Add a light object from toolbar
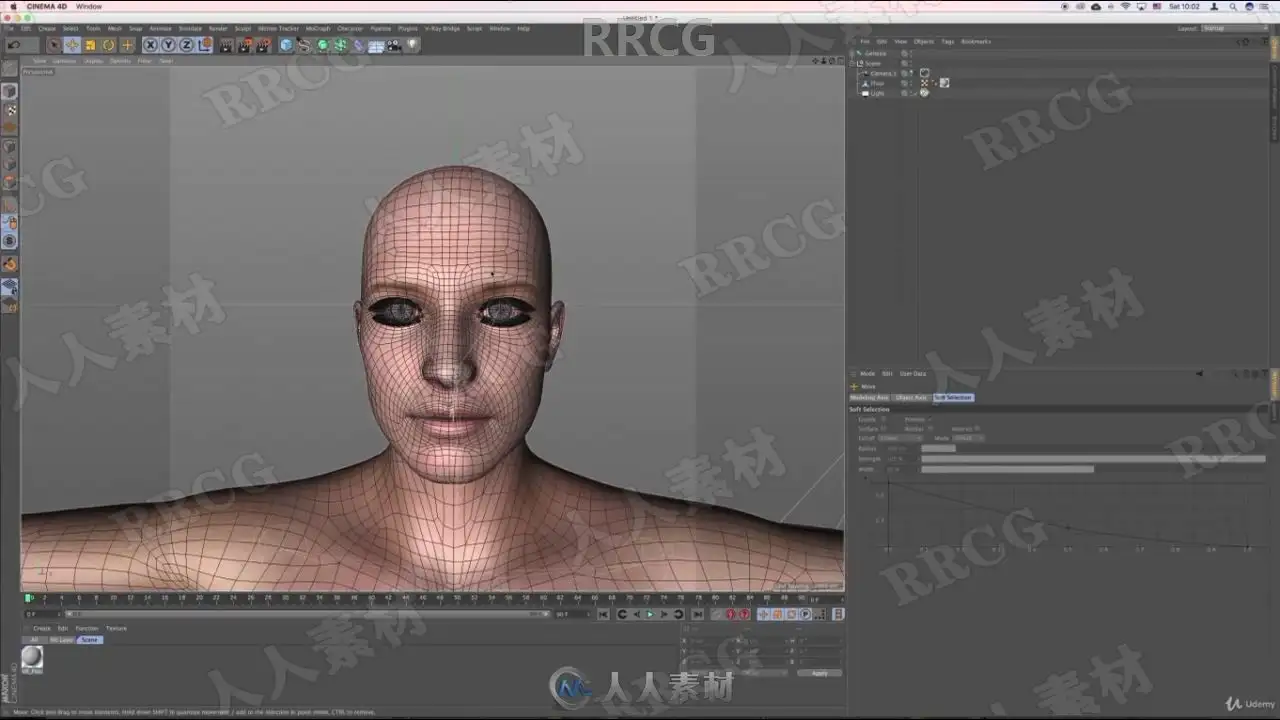The width and height of the screenshot is (1280, 720). click(412, 45)
